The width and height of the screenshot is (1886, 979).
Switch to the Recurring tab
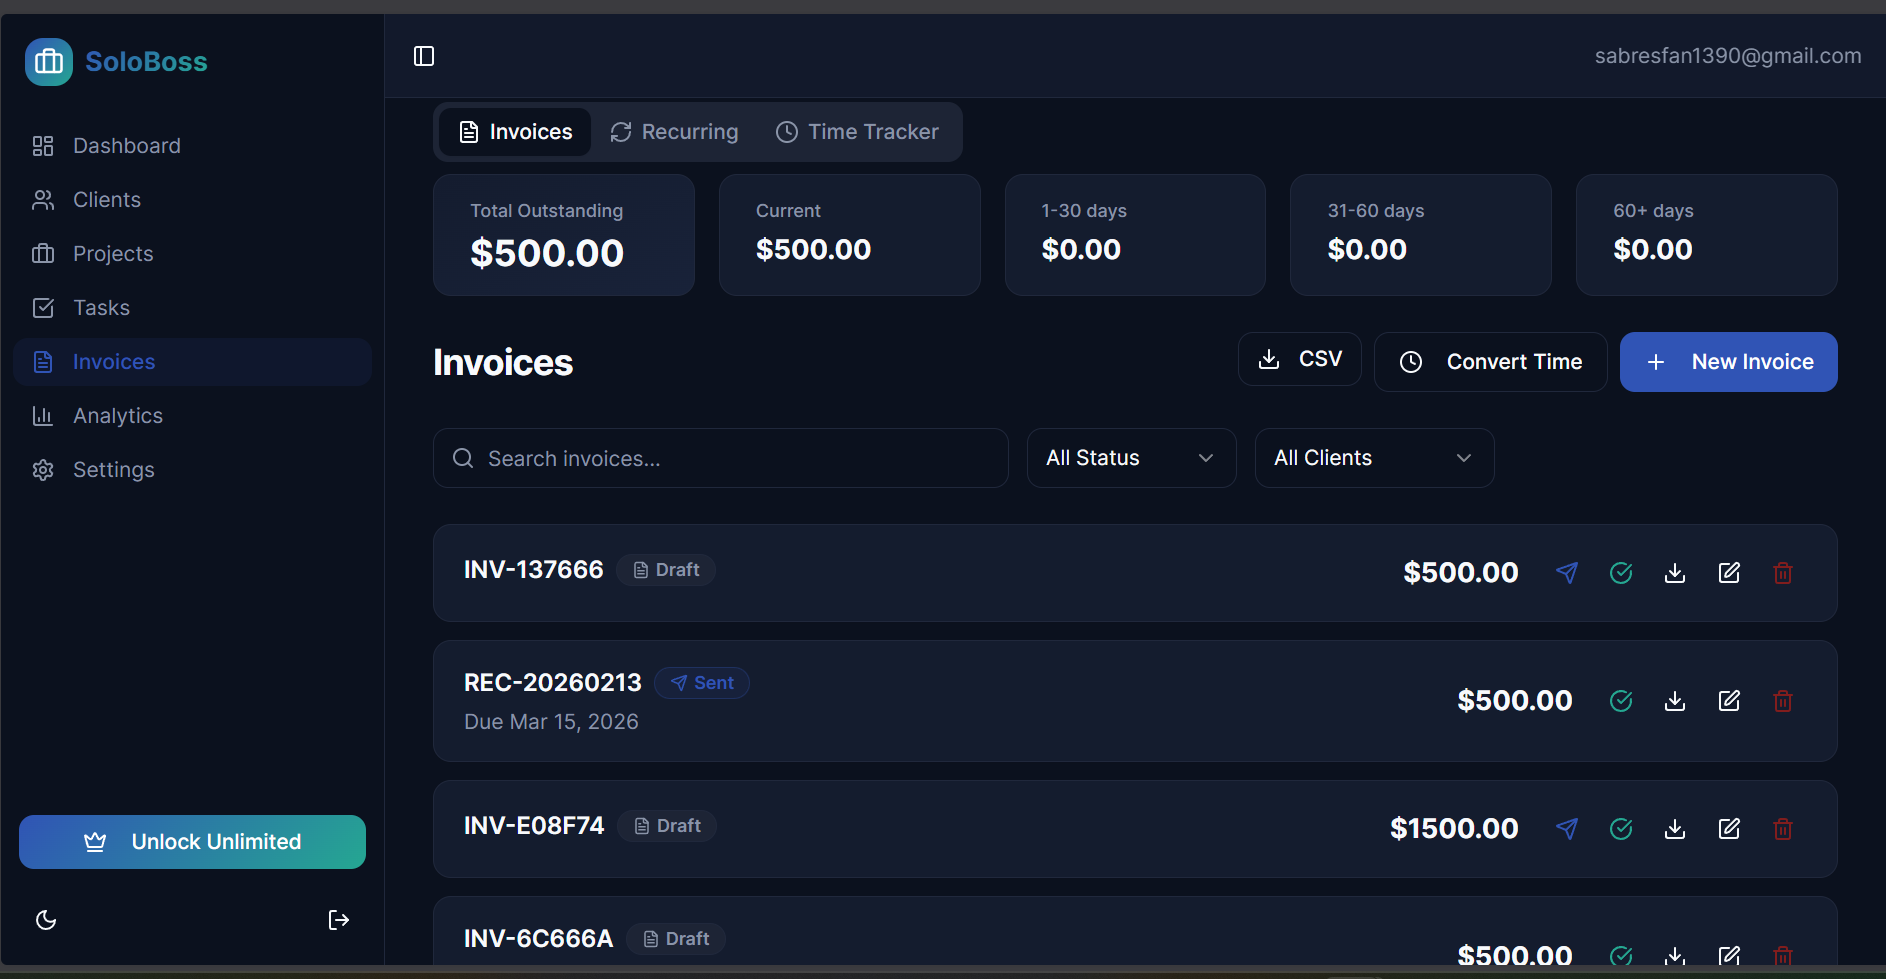click(674, 131)
